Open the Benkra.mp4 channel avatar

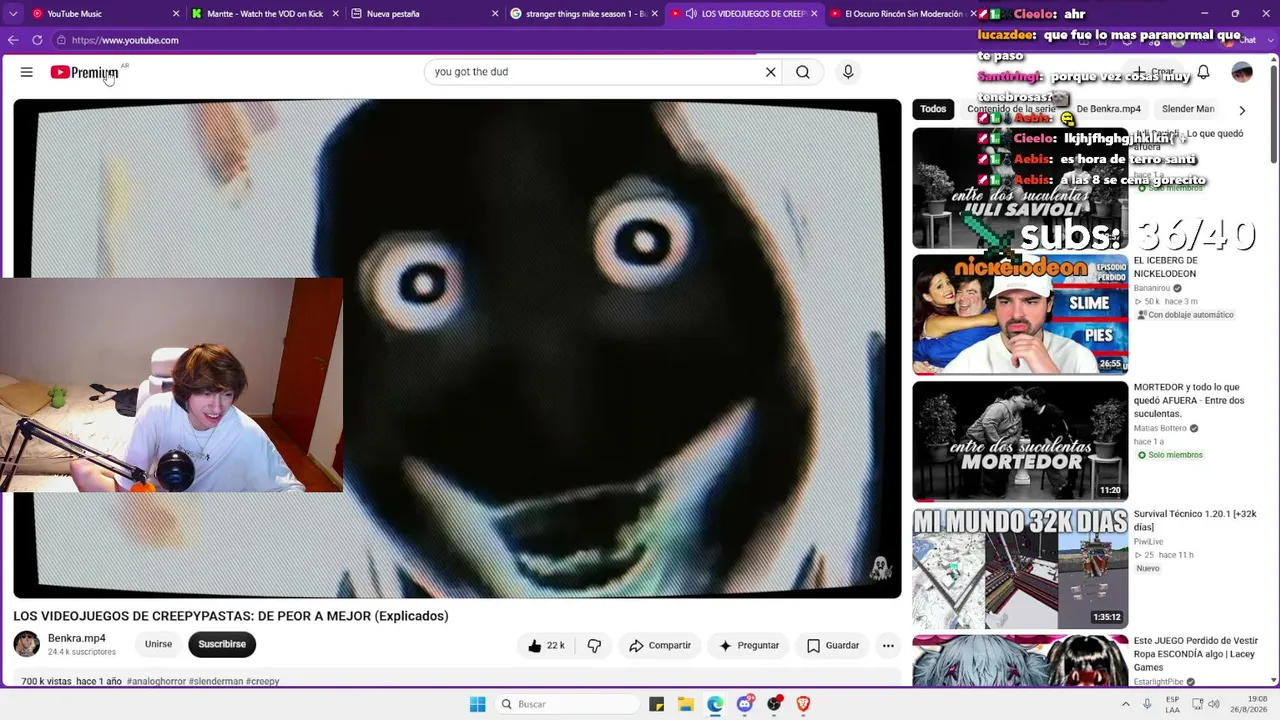click(27, 644)
